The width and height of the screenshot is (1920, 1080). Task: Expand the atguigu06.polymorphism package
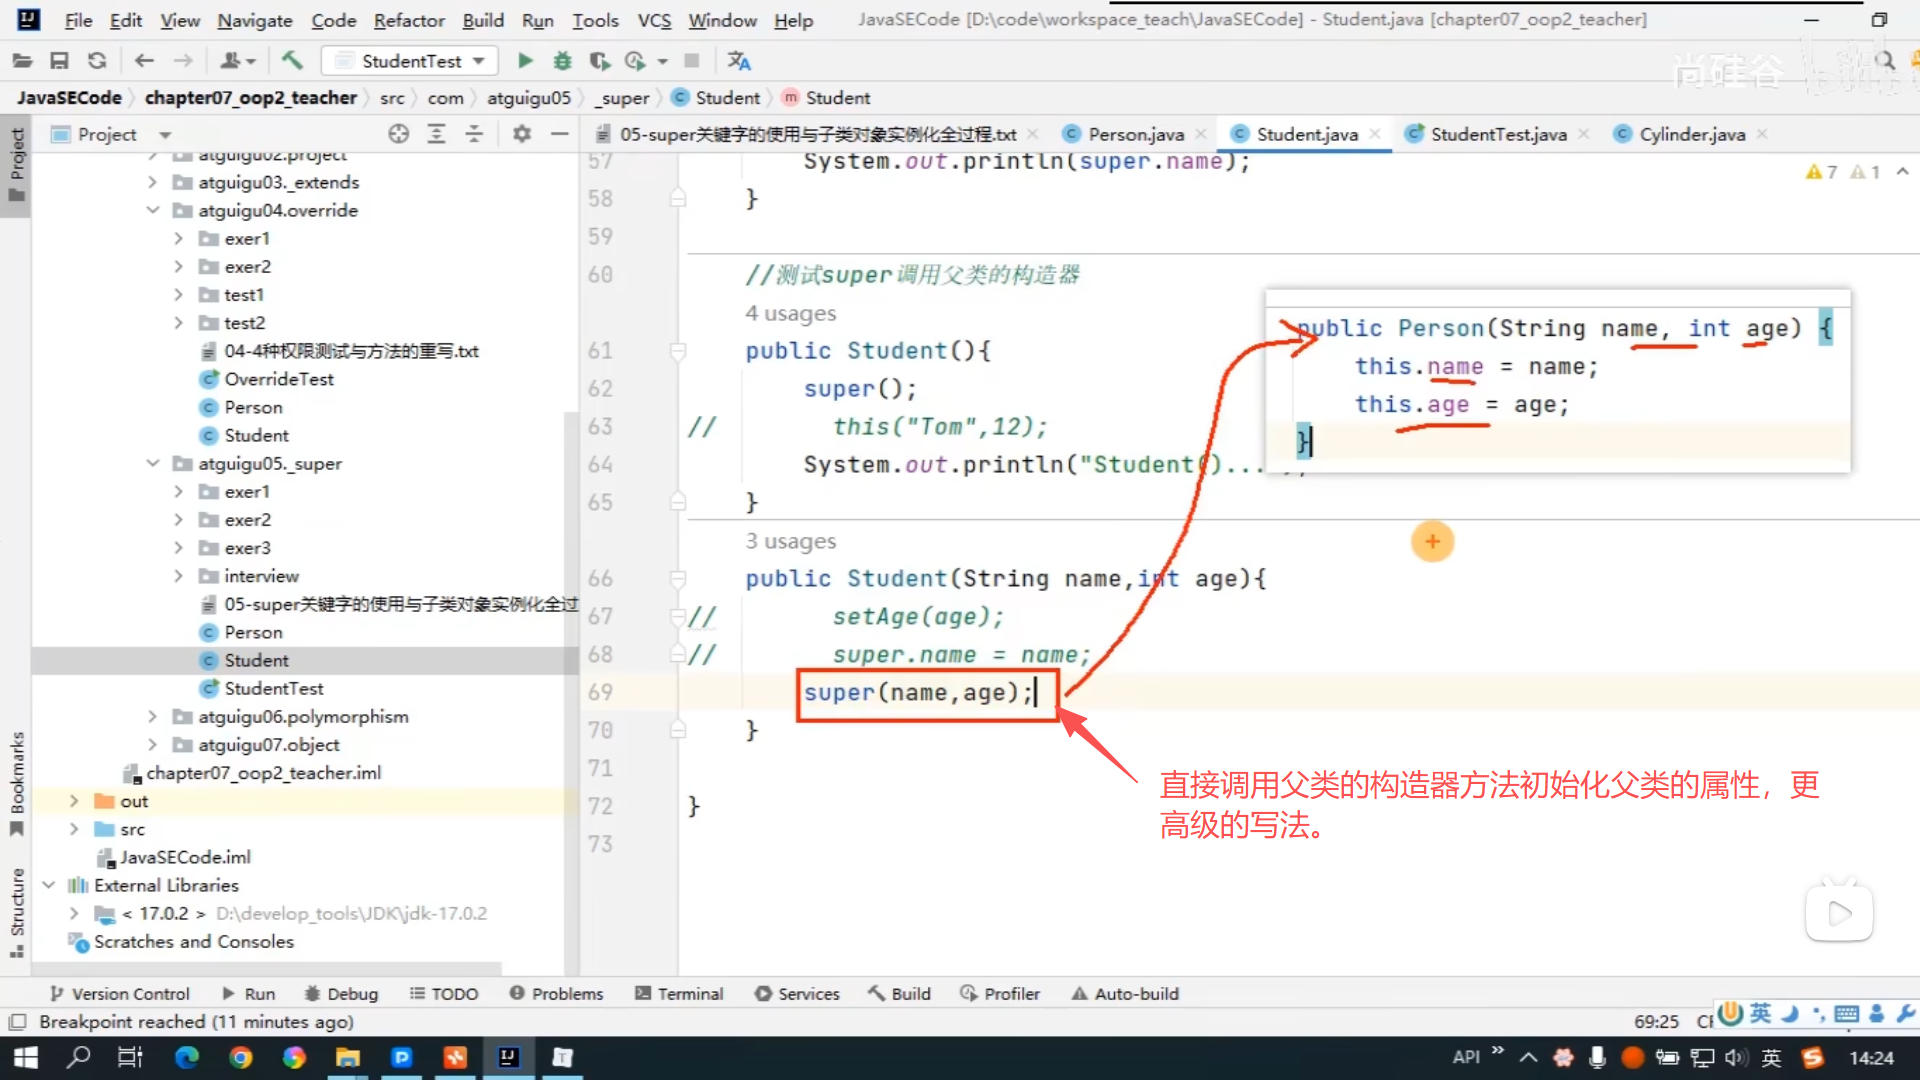(x=153, y=717)
